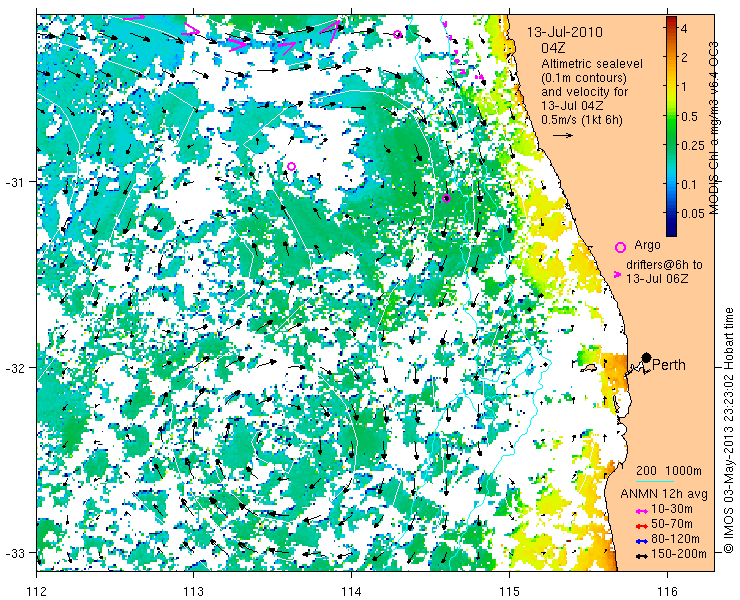Click the dark blue bottom of the colorbar

[671, 231]
